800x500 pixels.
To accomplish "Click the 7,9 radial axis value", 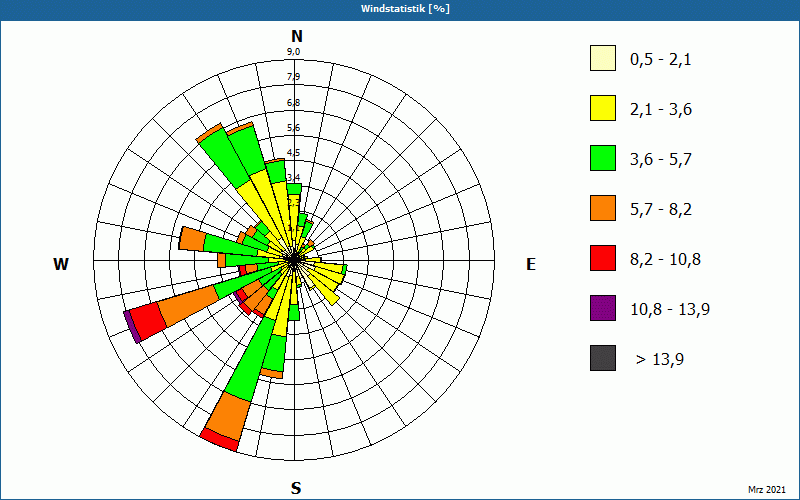I will tap(293, 77).
